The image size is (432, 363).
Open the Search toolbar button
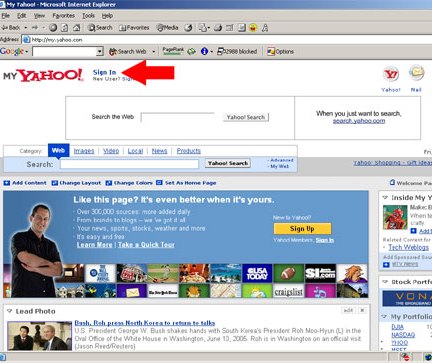pyautogui.click(x=100, y=28)
